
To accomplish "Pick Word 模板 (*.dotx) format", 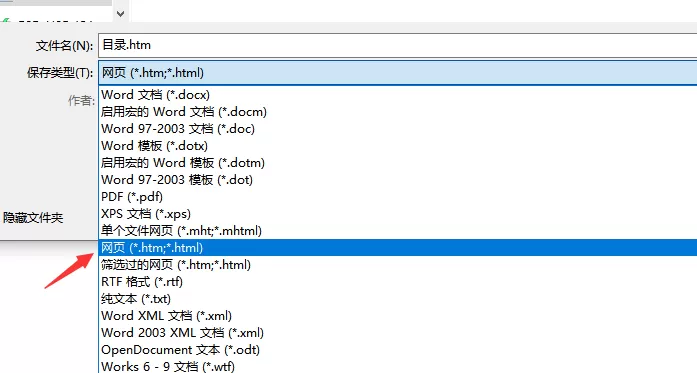I will click(x=397, y=146).
